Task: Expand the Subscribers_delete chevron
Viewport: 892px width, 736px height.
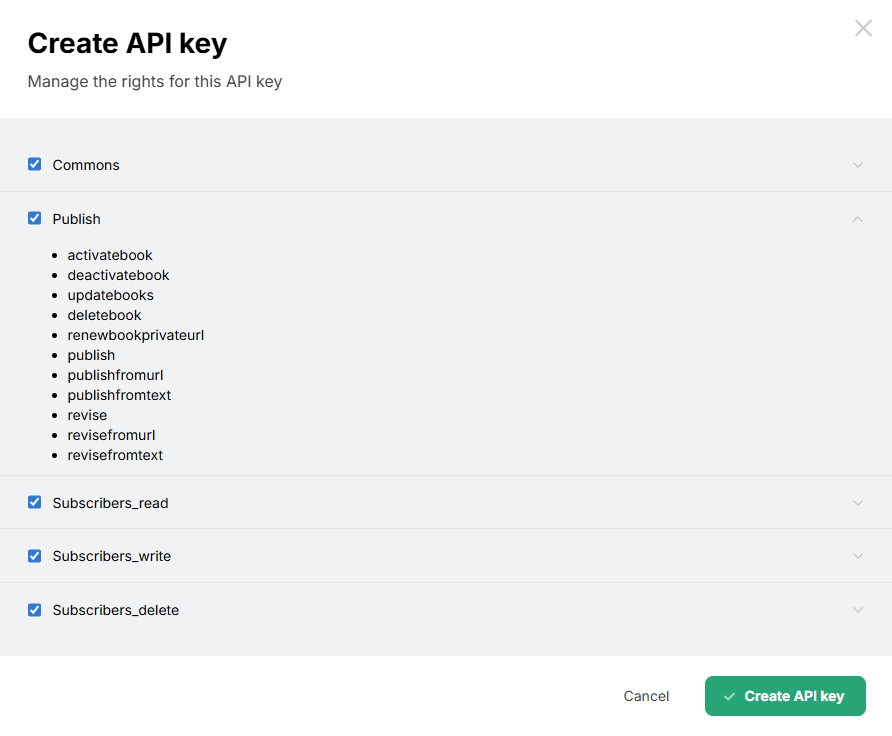Action: click(857, 610)
